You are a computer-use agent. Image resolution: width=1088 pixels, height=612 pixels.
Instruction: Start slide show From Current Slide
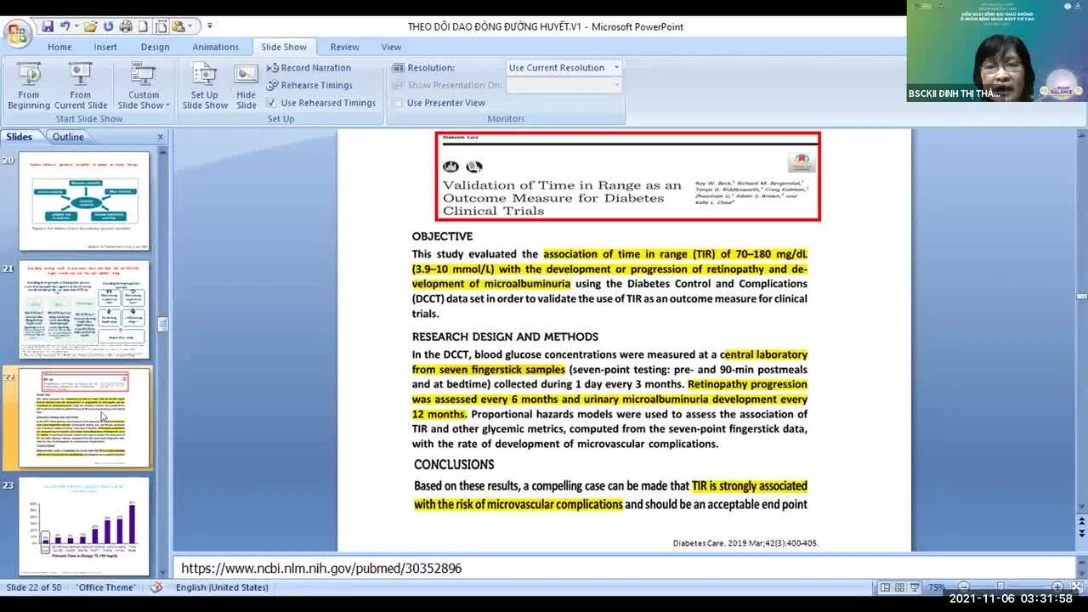pyautogui.click(x=81, y=85)
